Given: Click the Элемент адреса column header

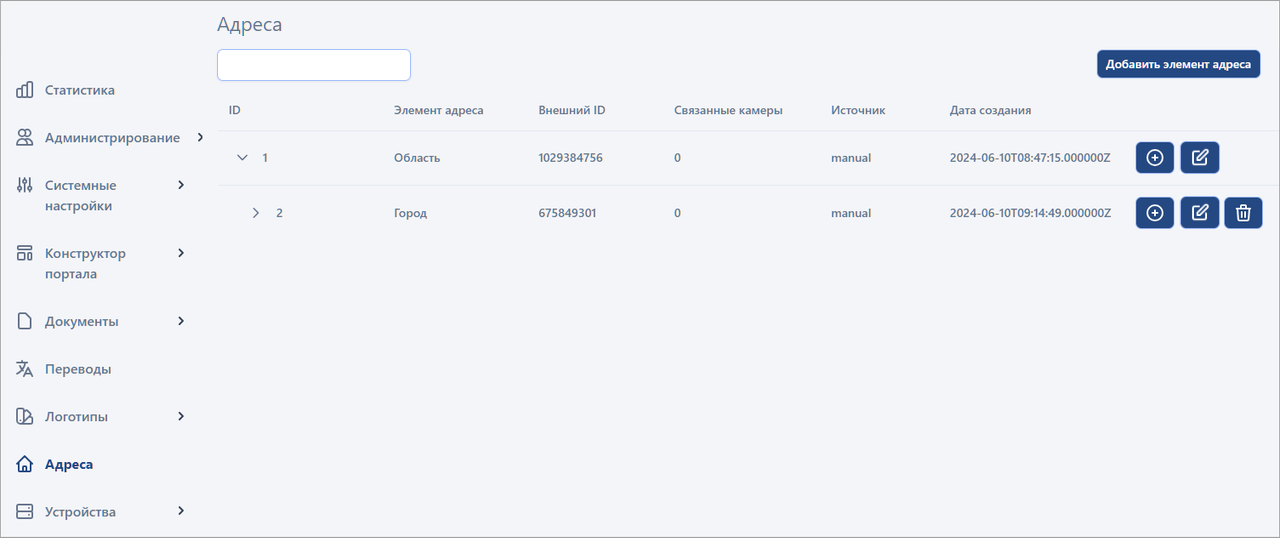Looking at the screenshot, I should coord(438,110).
